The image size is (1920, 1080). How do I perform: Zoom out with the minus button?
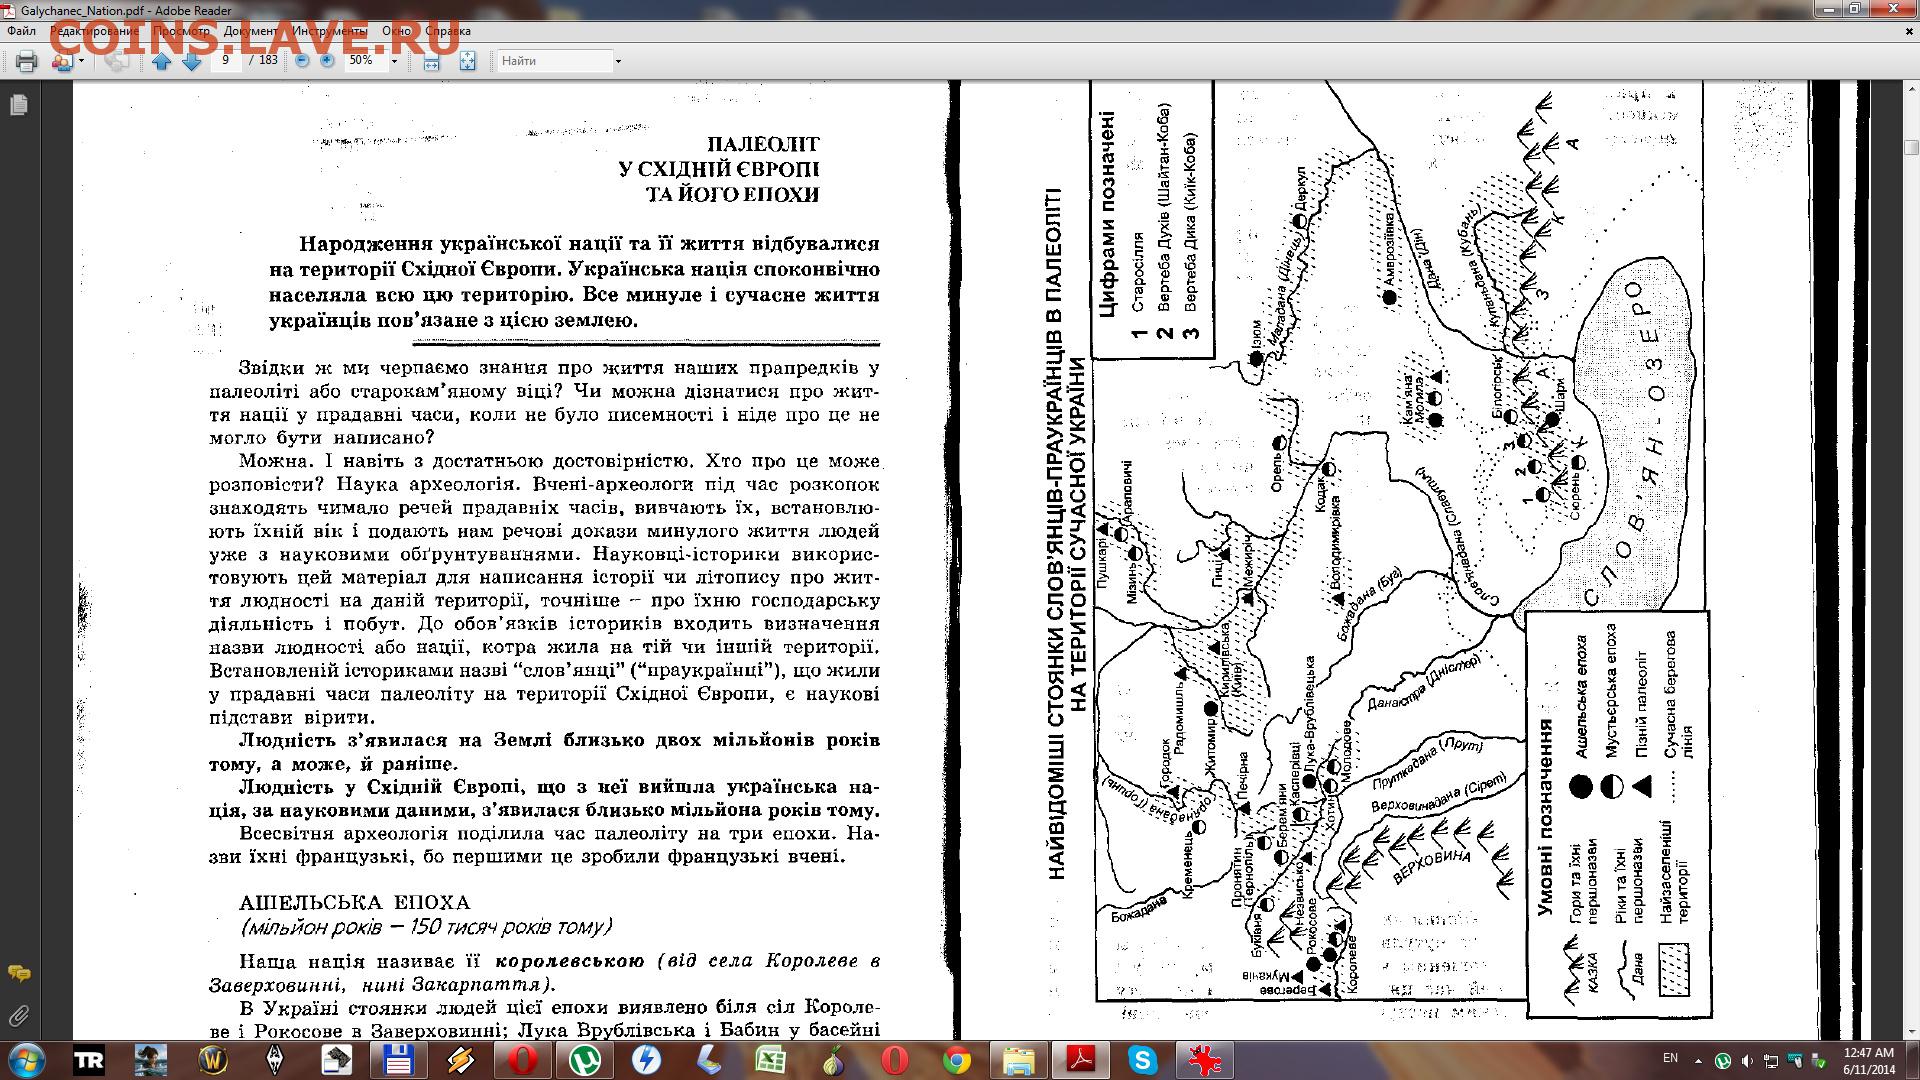(302, 61)
